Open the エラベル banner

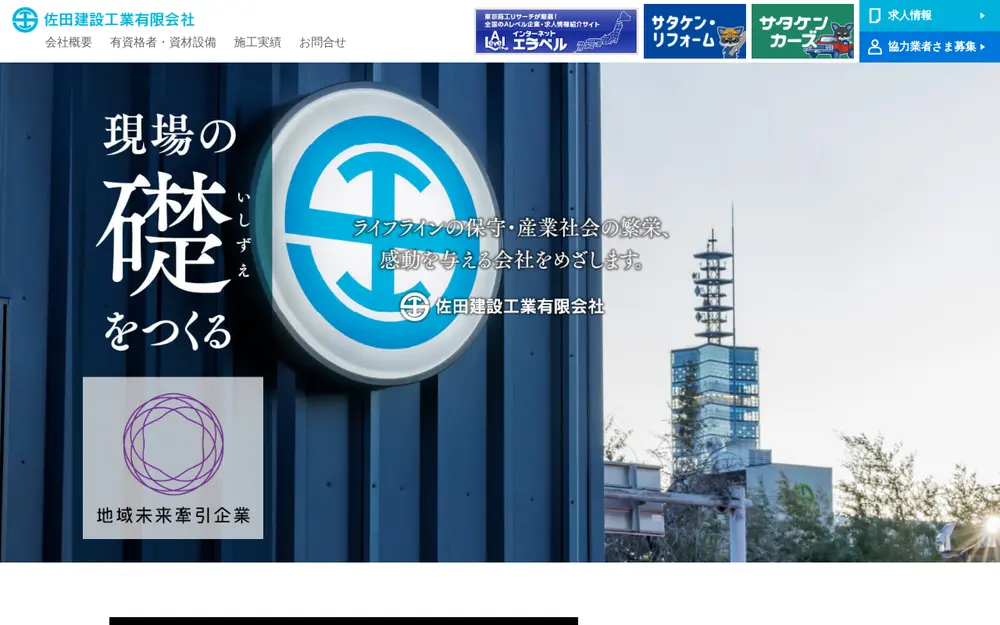(x=556, y=31)
